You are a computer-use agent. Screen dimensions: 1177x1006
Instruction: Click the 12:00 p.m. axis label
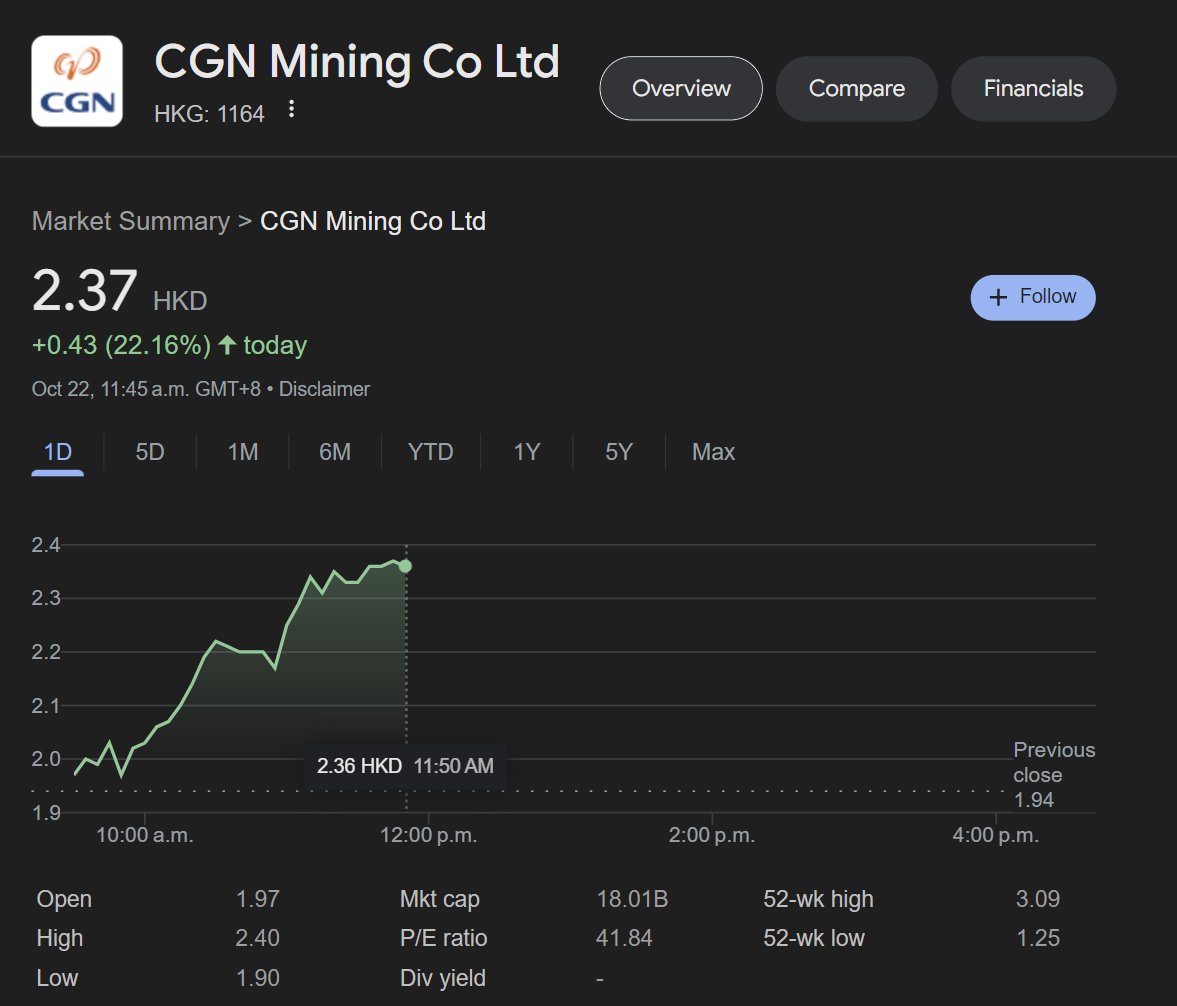[x=429, y=835]
